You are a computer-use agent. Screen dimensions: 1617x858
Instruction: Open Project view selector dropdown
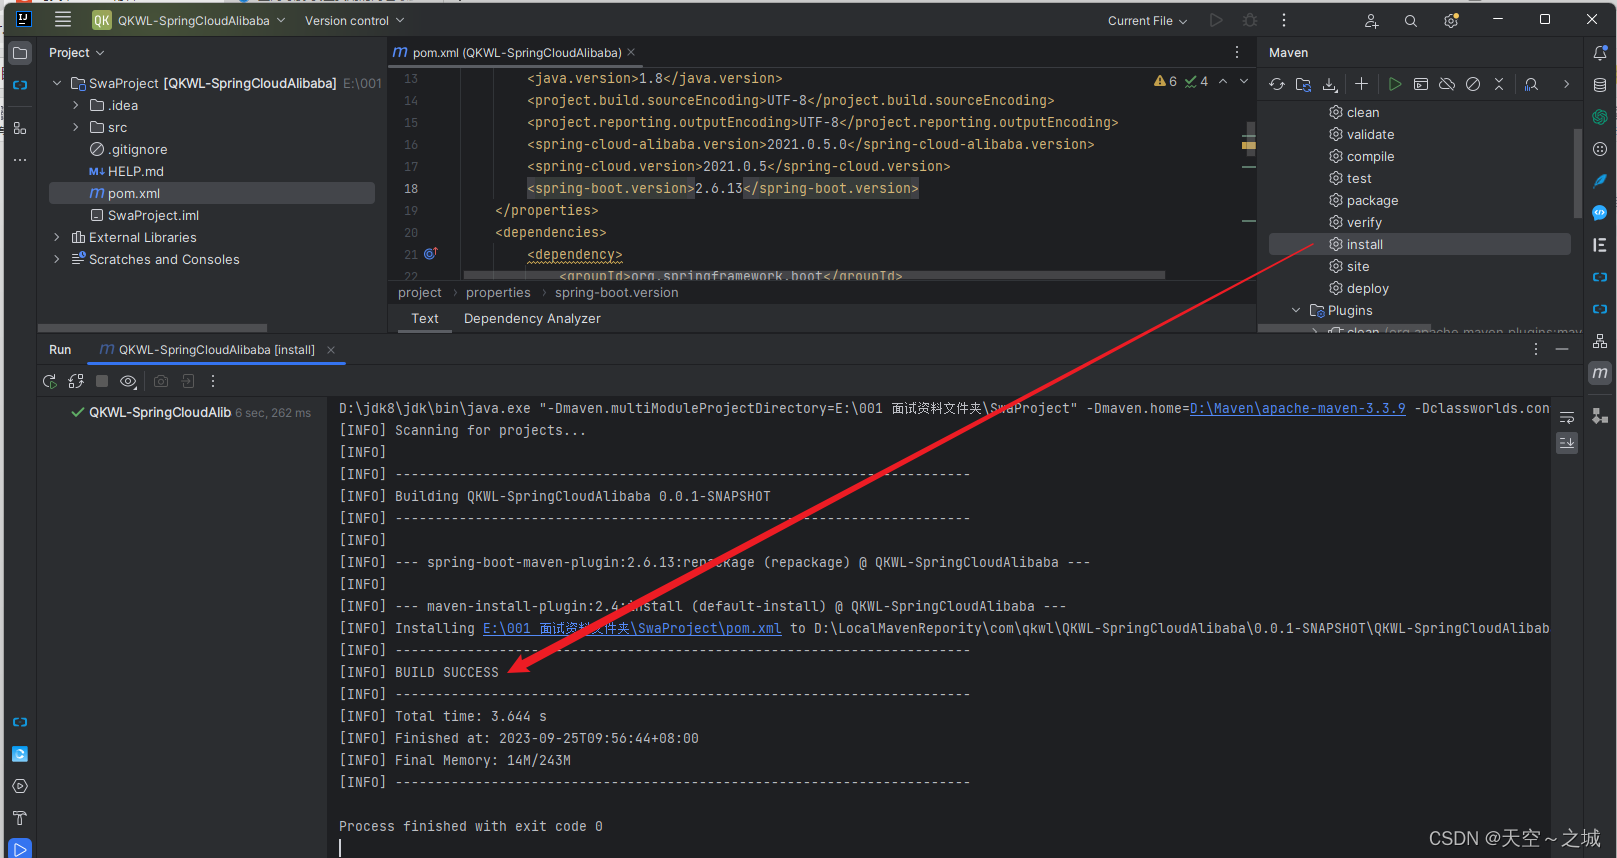tap(76, 53)
